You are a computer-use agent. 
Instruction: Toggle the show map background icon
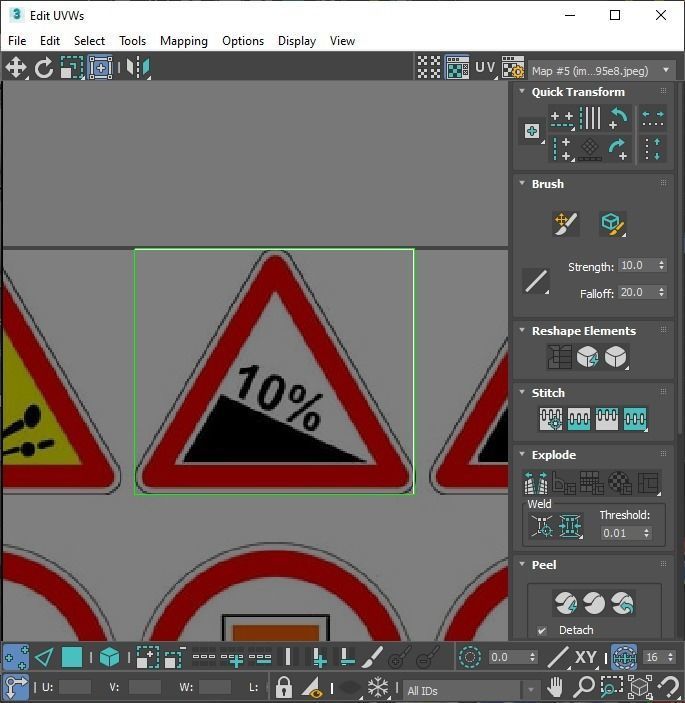(457, 67)
